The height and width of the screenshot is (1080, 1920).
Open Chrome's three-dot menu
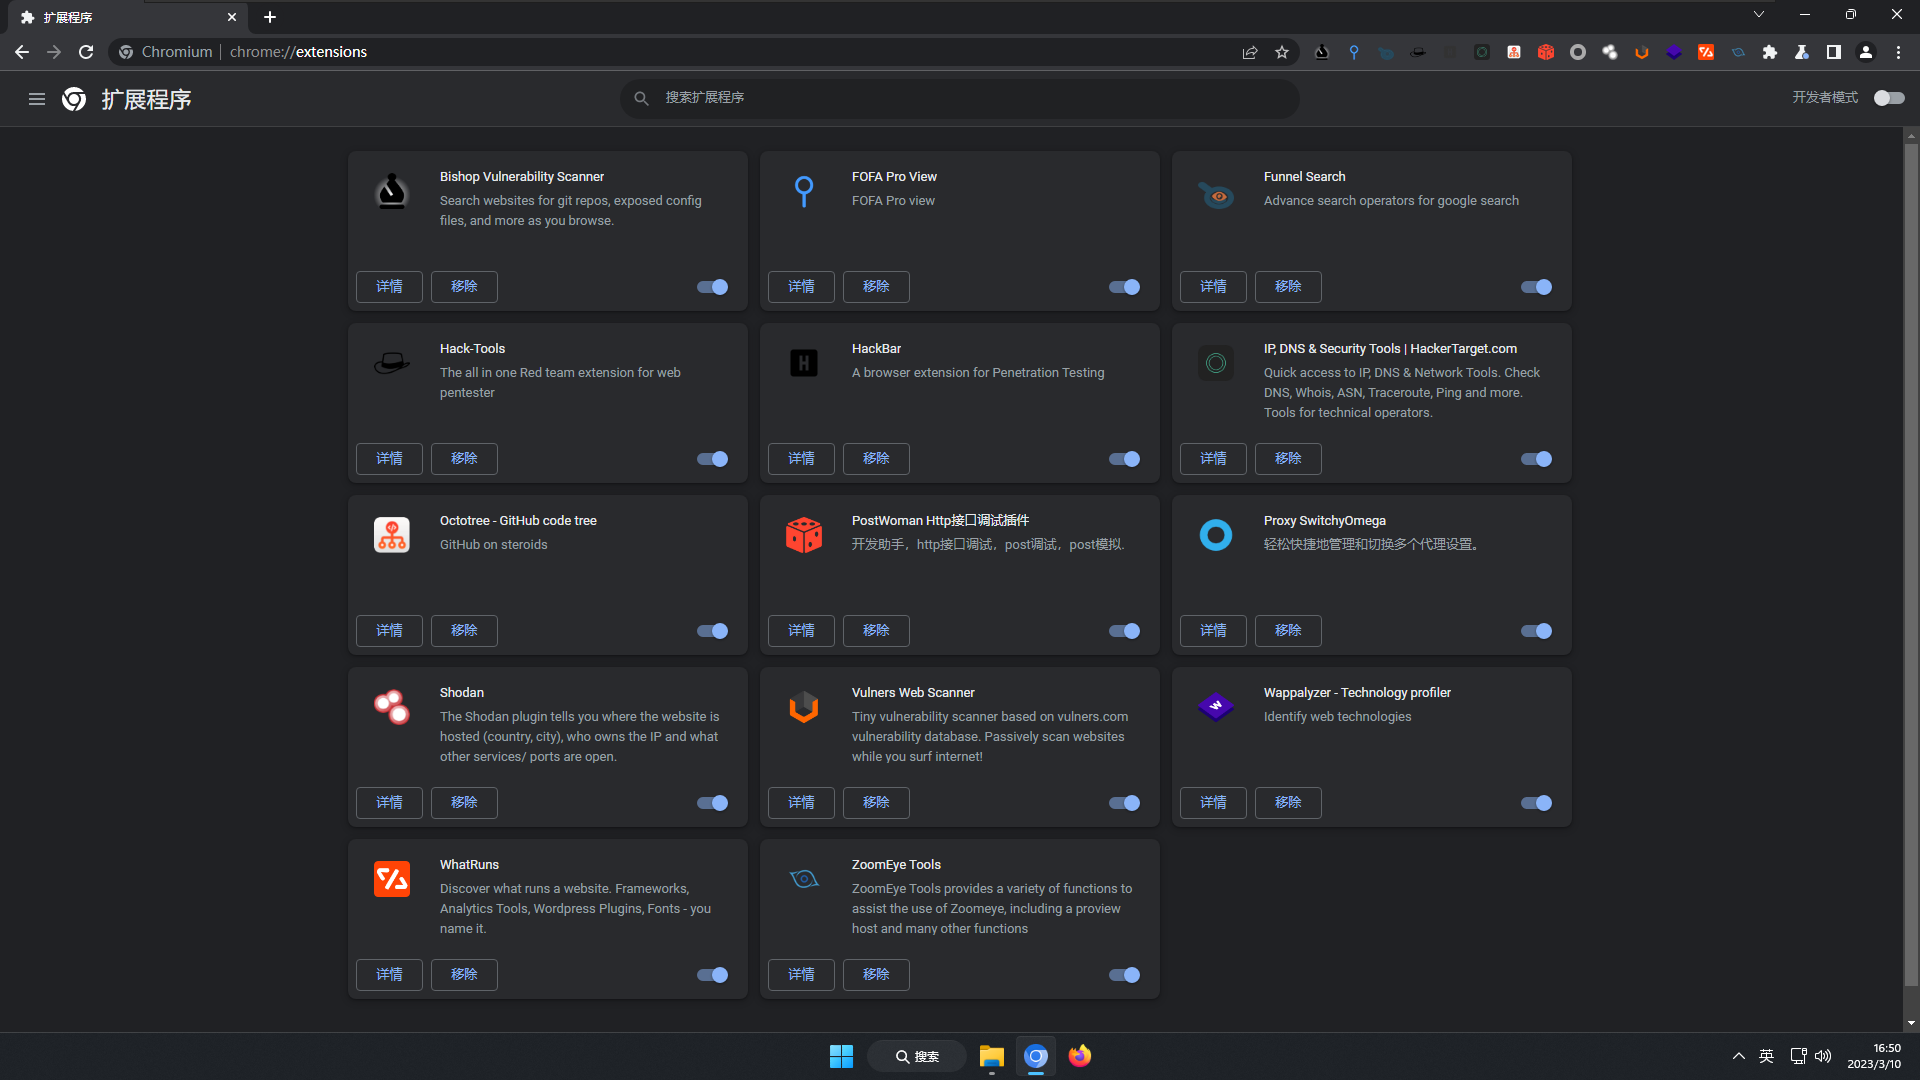pyautogui.click(x=1898, y=52)
